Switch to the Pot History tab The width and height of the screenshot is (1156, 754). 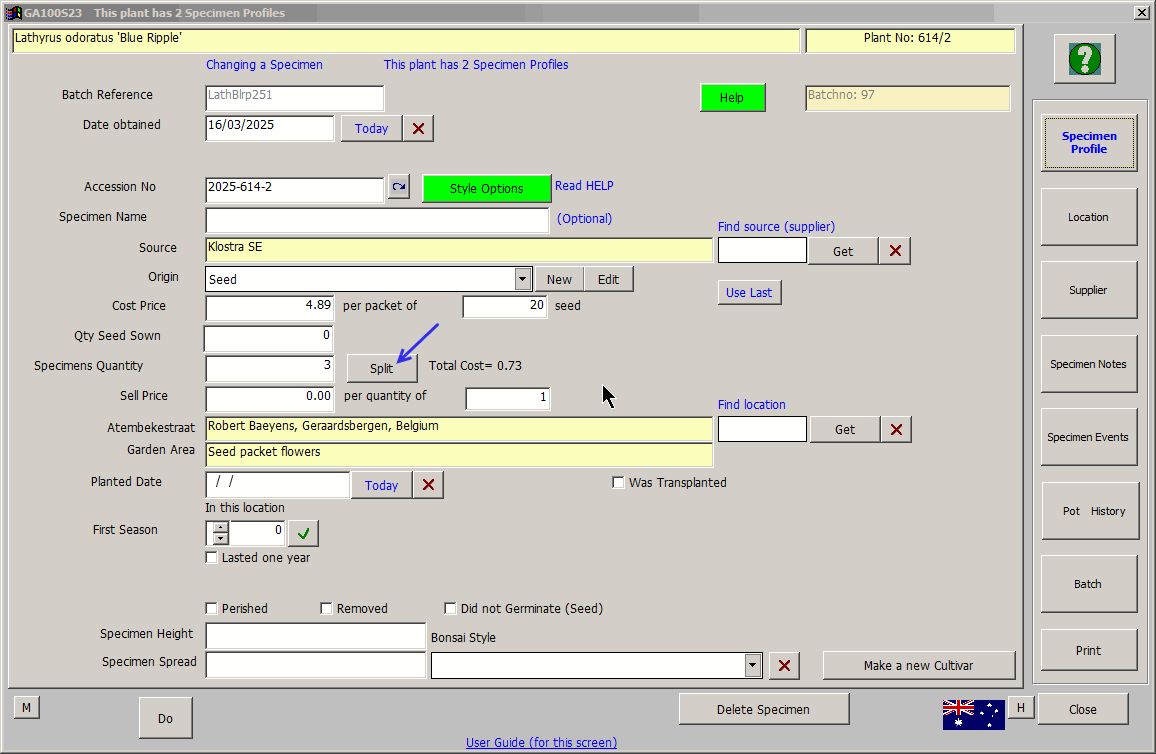[1088, 511]
